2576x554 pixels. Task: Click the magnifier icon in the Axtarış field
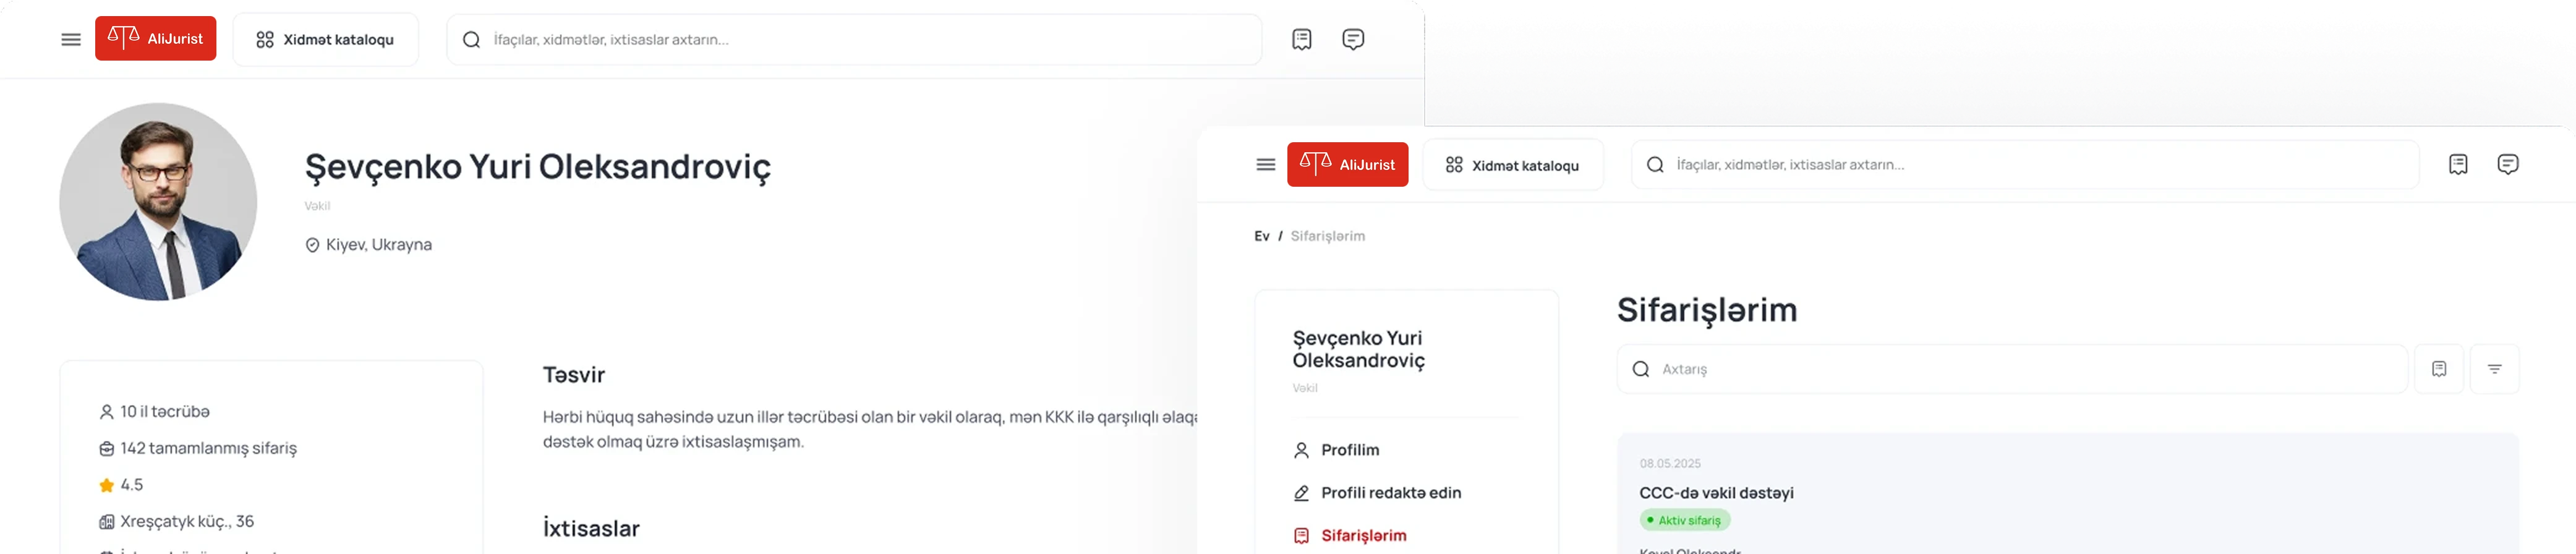(x=1640, y=369)
